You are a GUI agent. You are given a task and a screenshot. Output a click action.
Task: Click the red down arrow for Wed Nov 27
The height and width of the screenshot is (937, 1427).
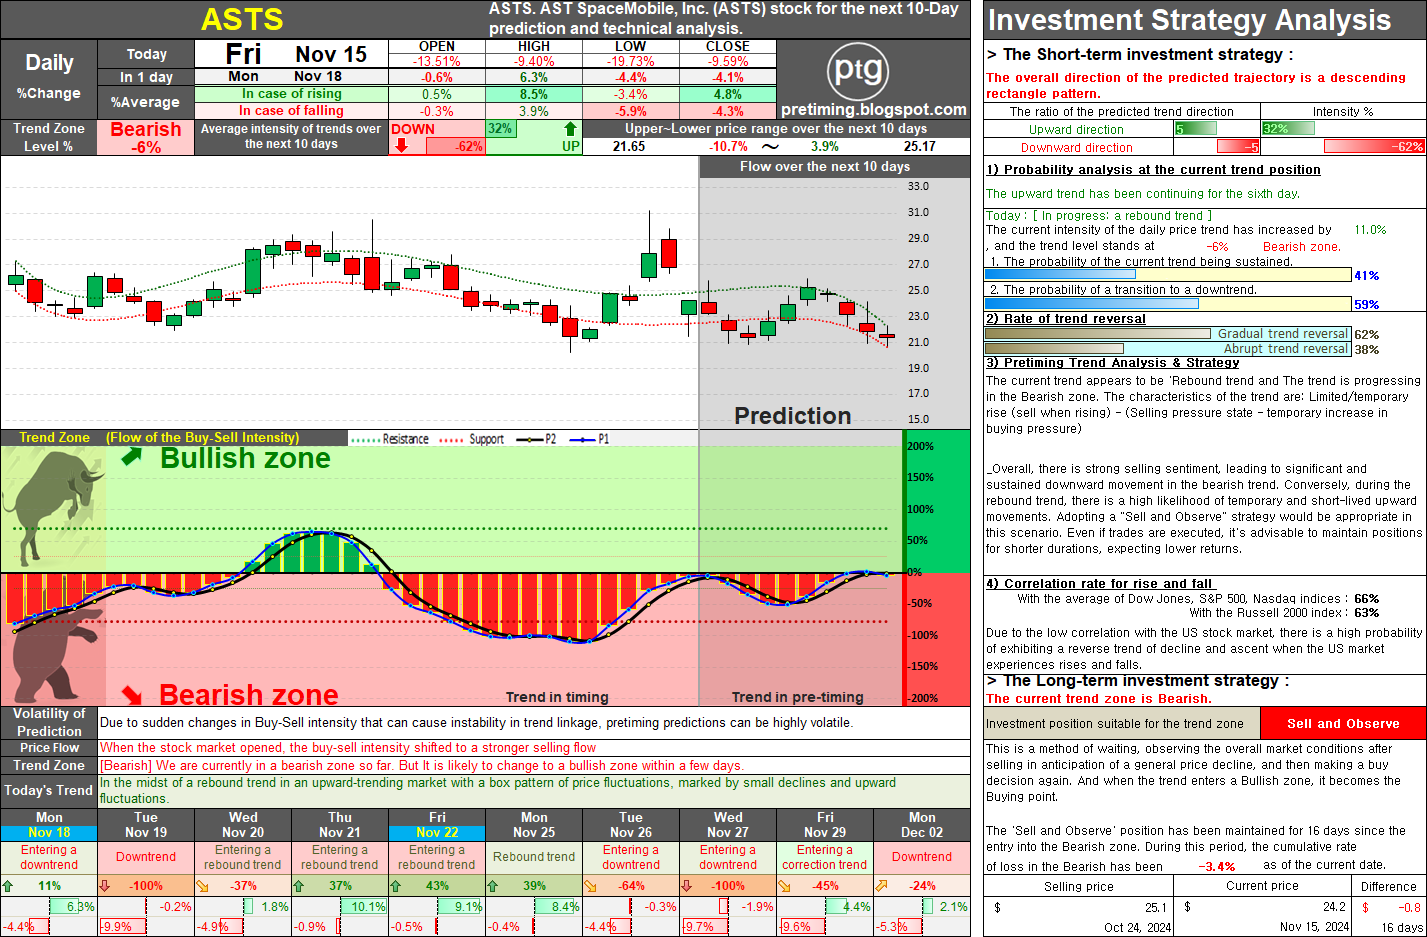pos(686,886)
